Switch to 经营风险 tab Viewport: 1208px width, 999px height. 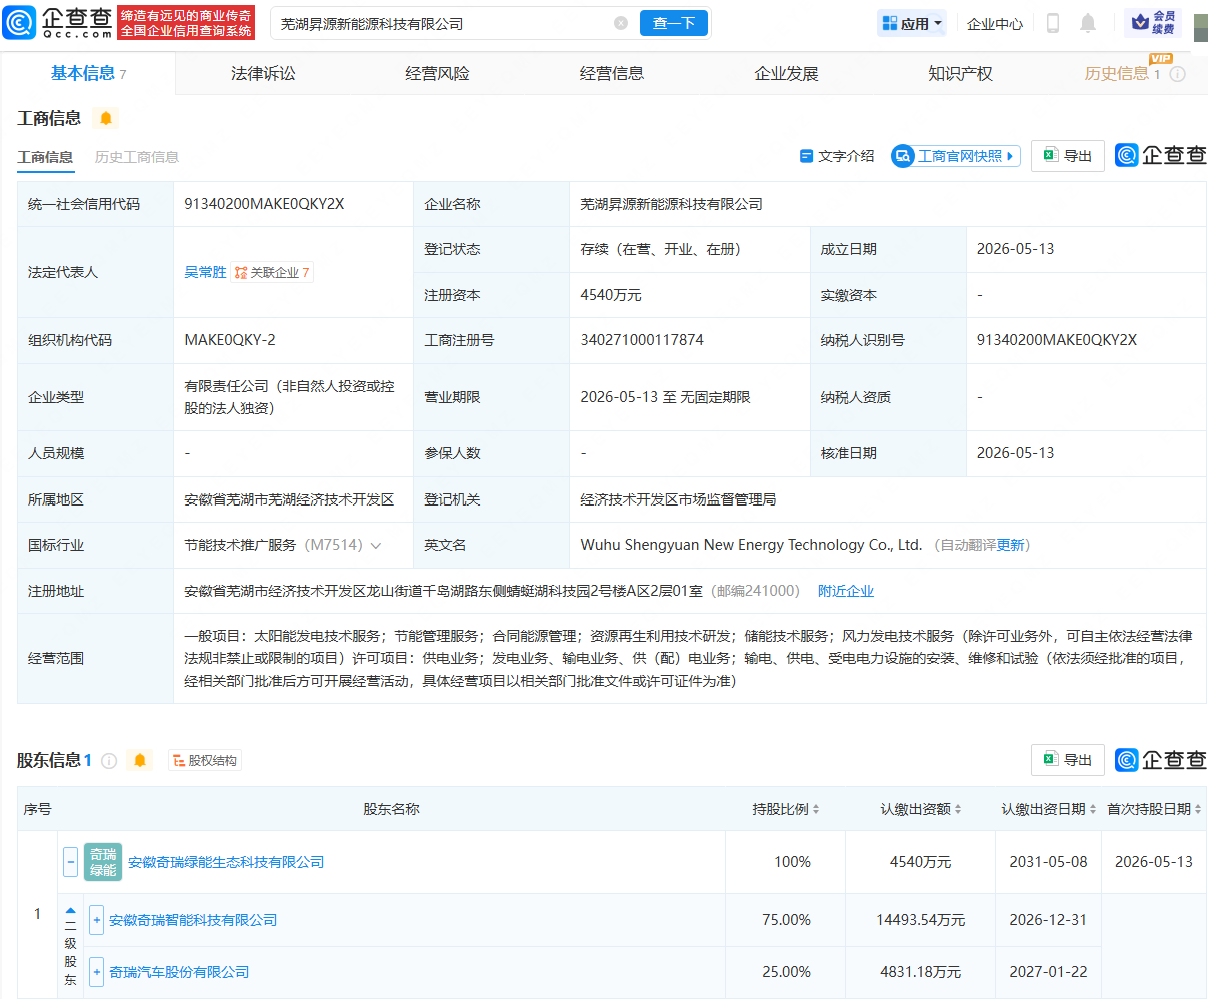pyautogui.click(x=437, y=74)
